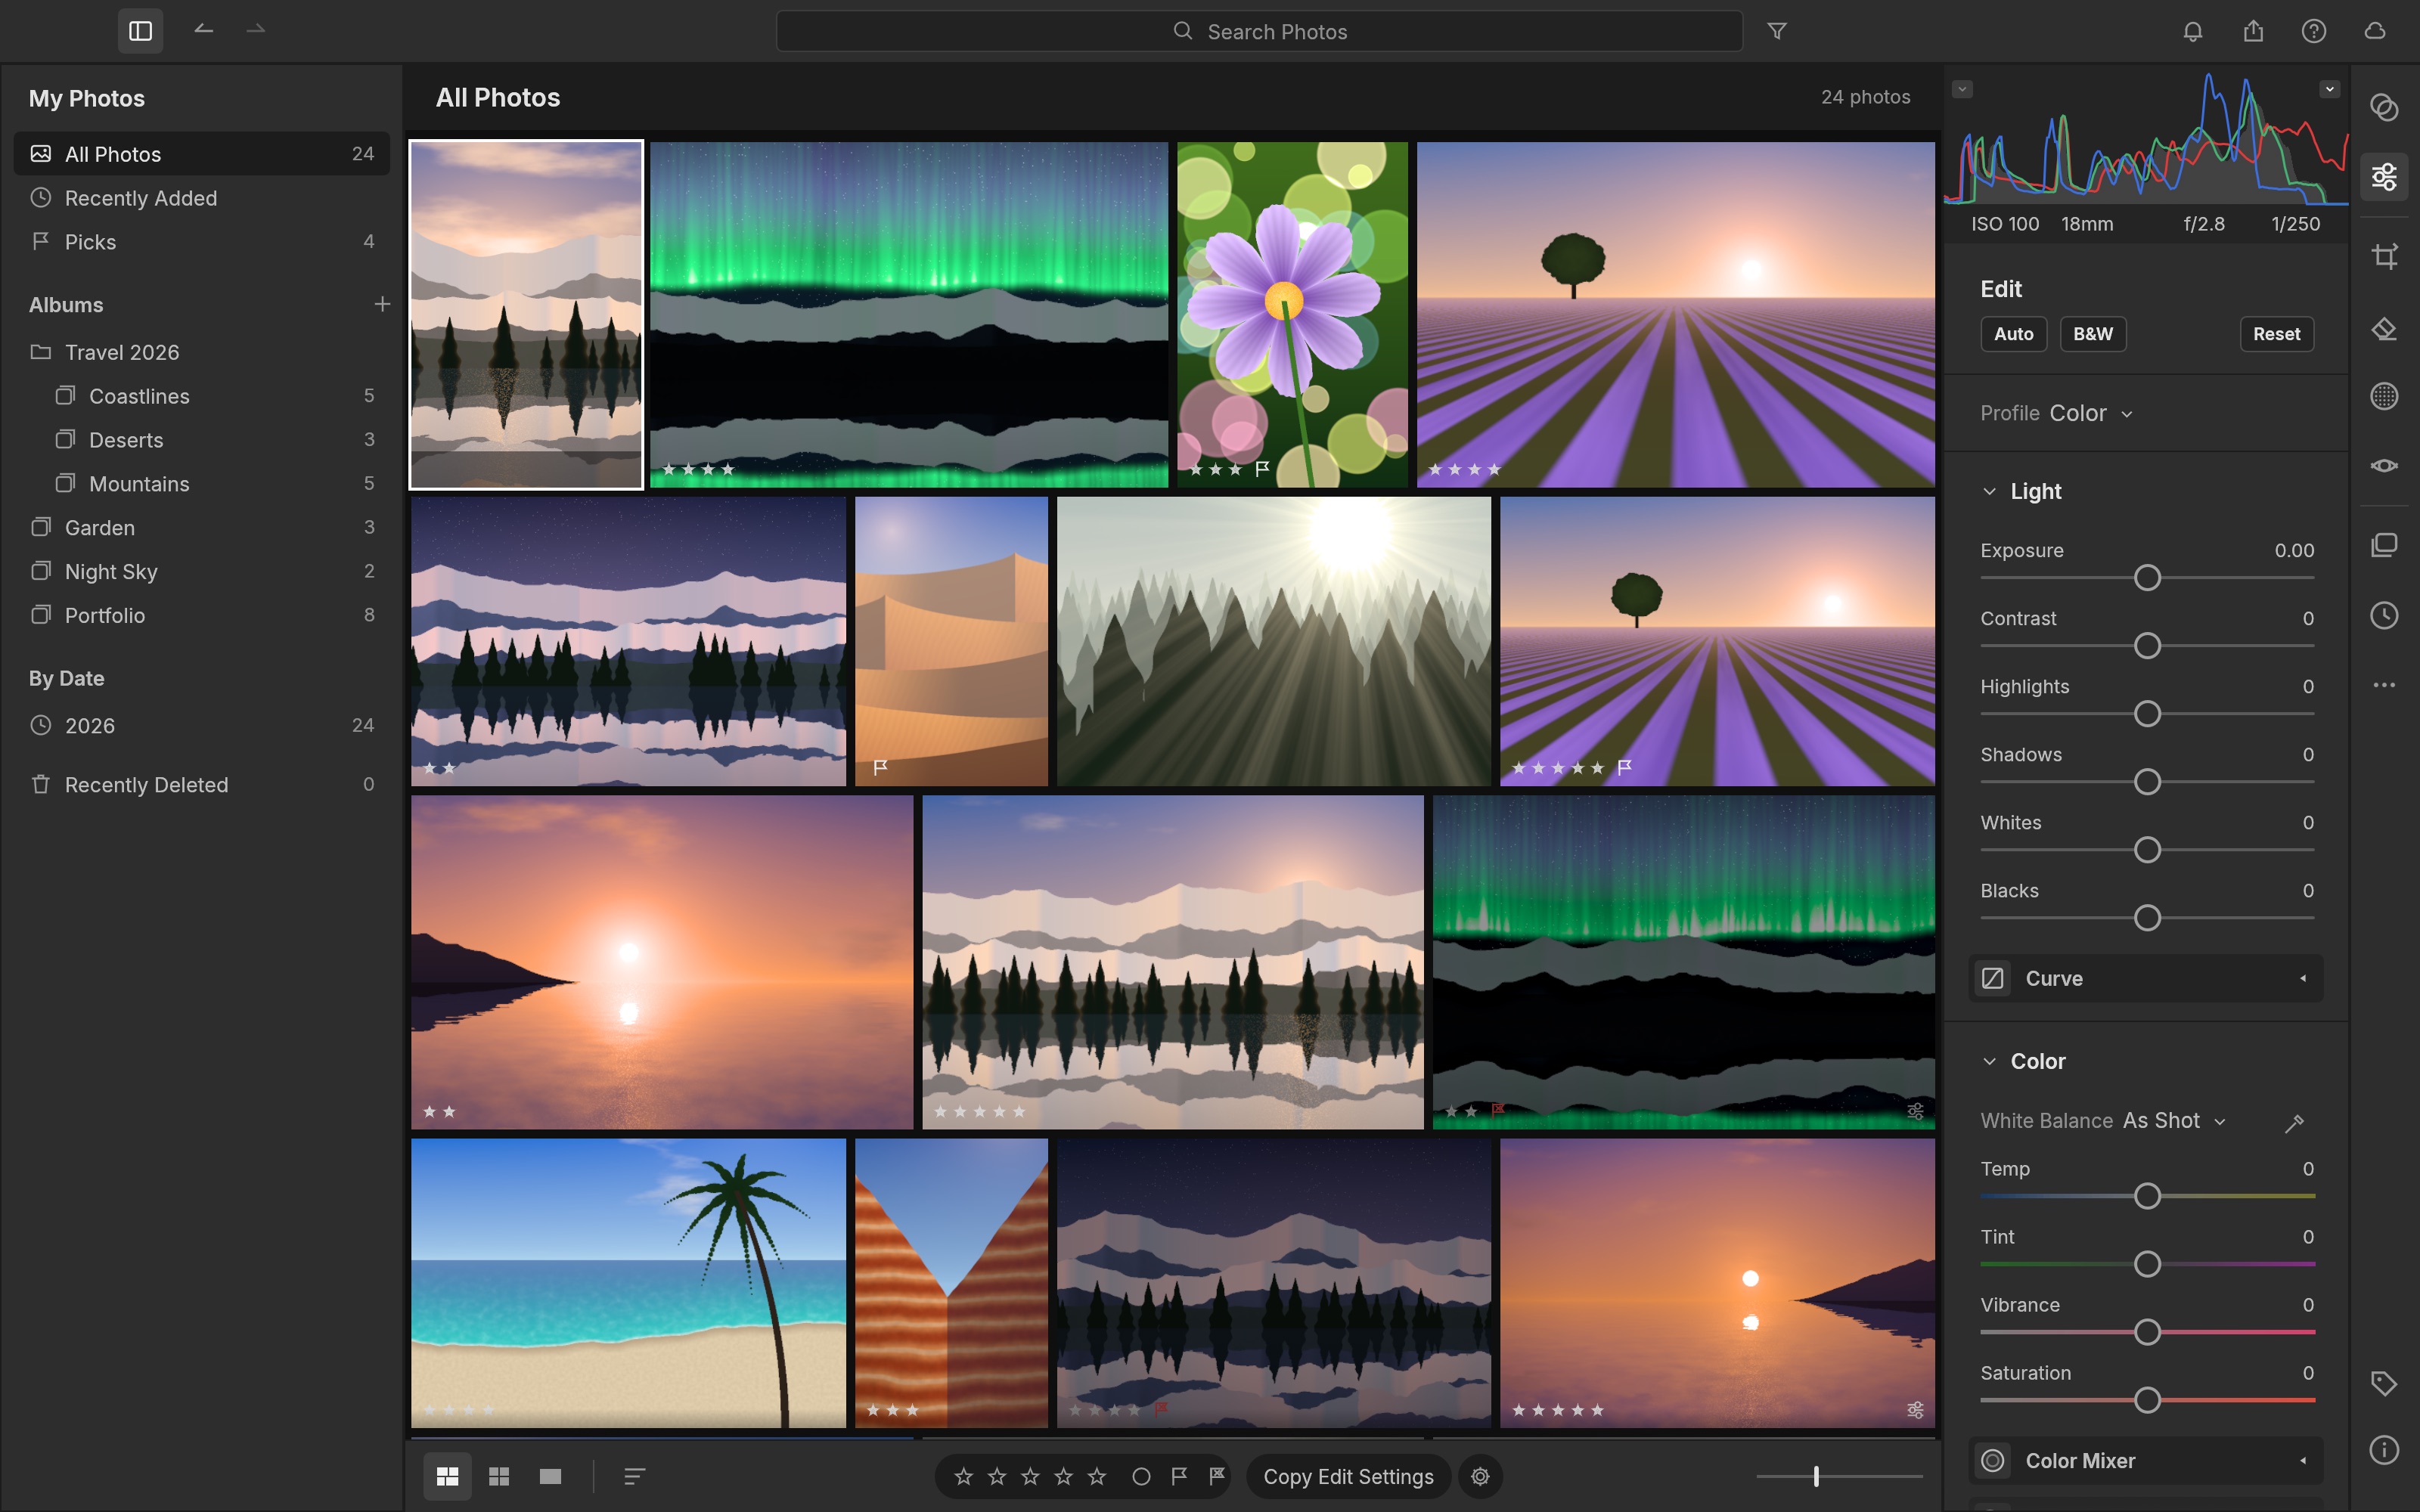This screenshot has width=2420, height=1512.
Task: Open the Night Sky album
Action: tap(201, 571)
